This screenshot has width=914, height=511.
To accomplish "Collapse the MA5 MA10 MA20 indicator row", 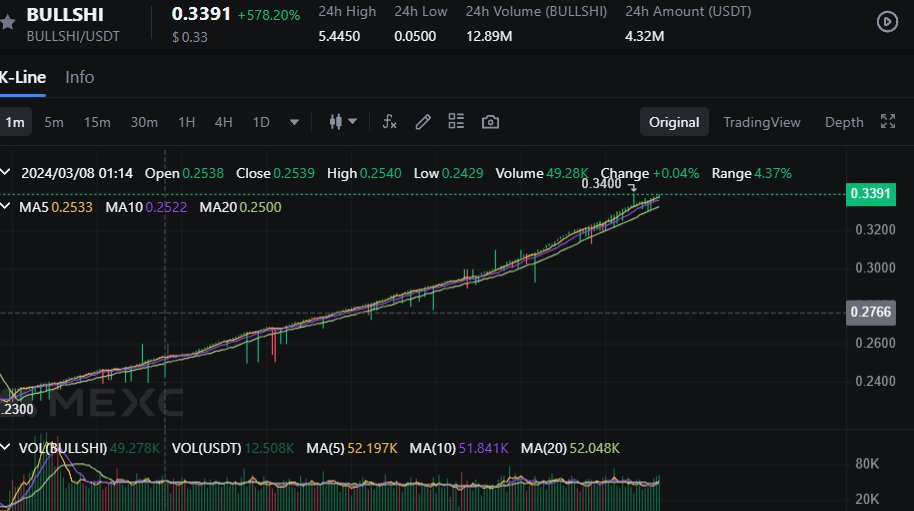I will point(5,206).
